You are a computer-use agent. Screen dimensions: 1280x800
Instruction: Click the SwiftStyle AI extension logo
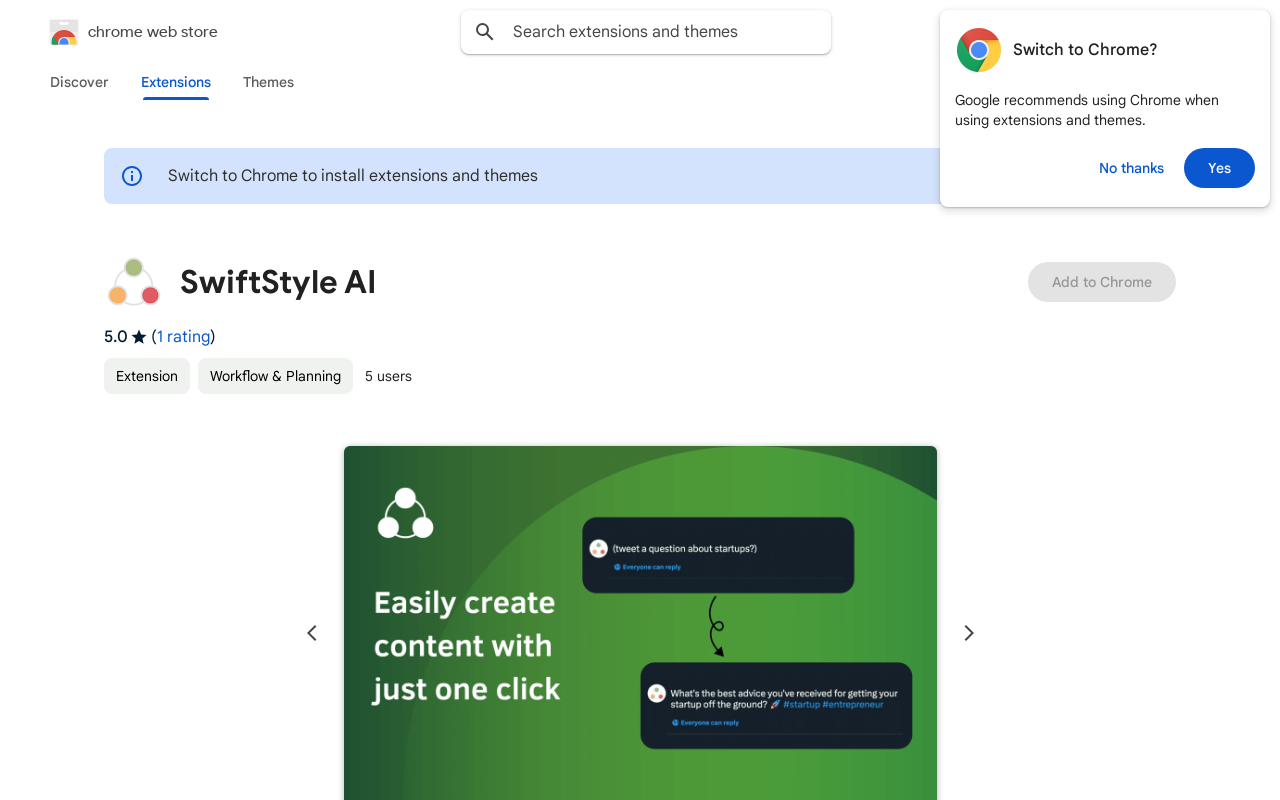[134, 282]
